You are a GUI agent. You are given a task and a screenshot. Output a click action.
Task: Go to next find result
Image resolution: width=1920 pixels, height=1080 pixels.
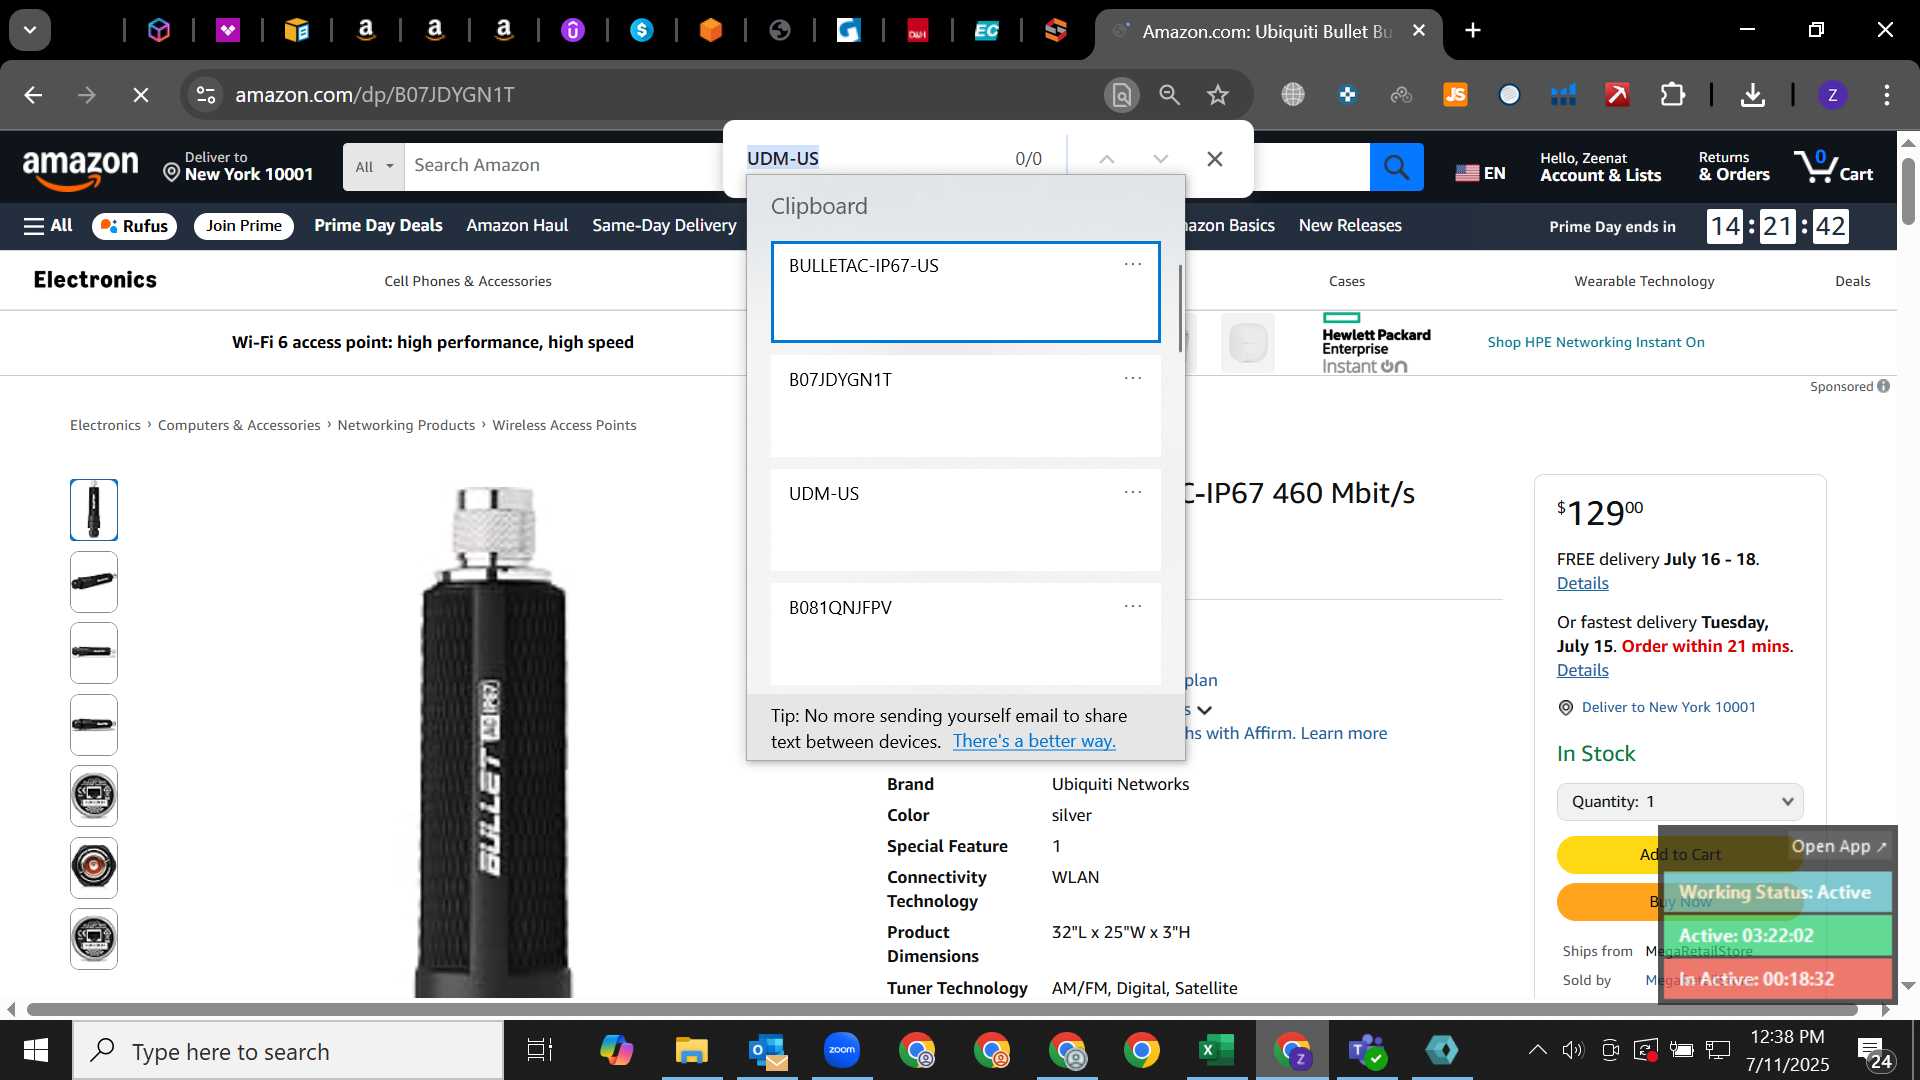pos(1160,159)
